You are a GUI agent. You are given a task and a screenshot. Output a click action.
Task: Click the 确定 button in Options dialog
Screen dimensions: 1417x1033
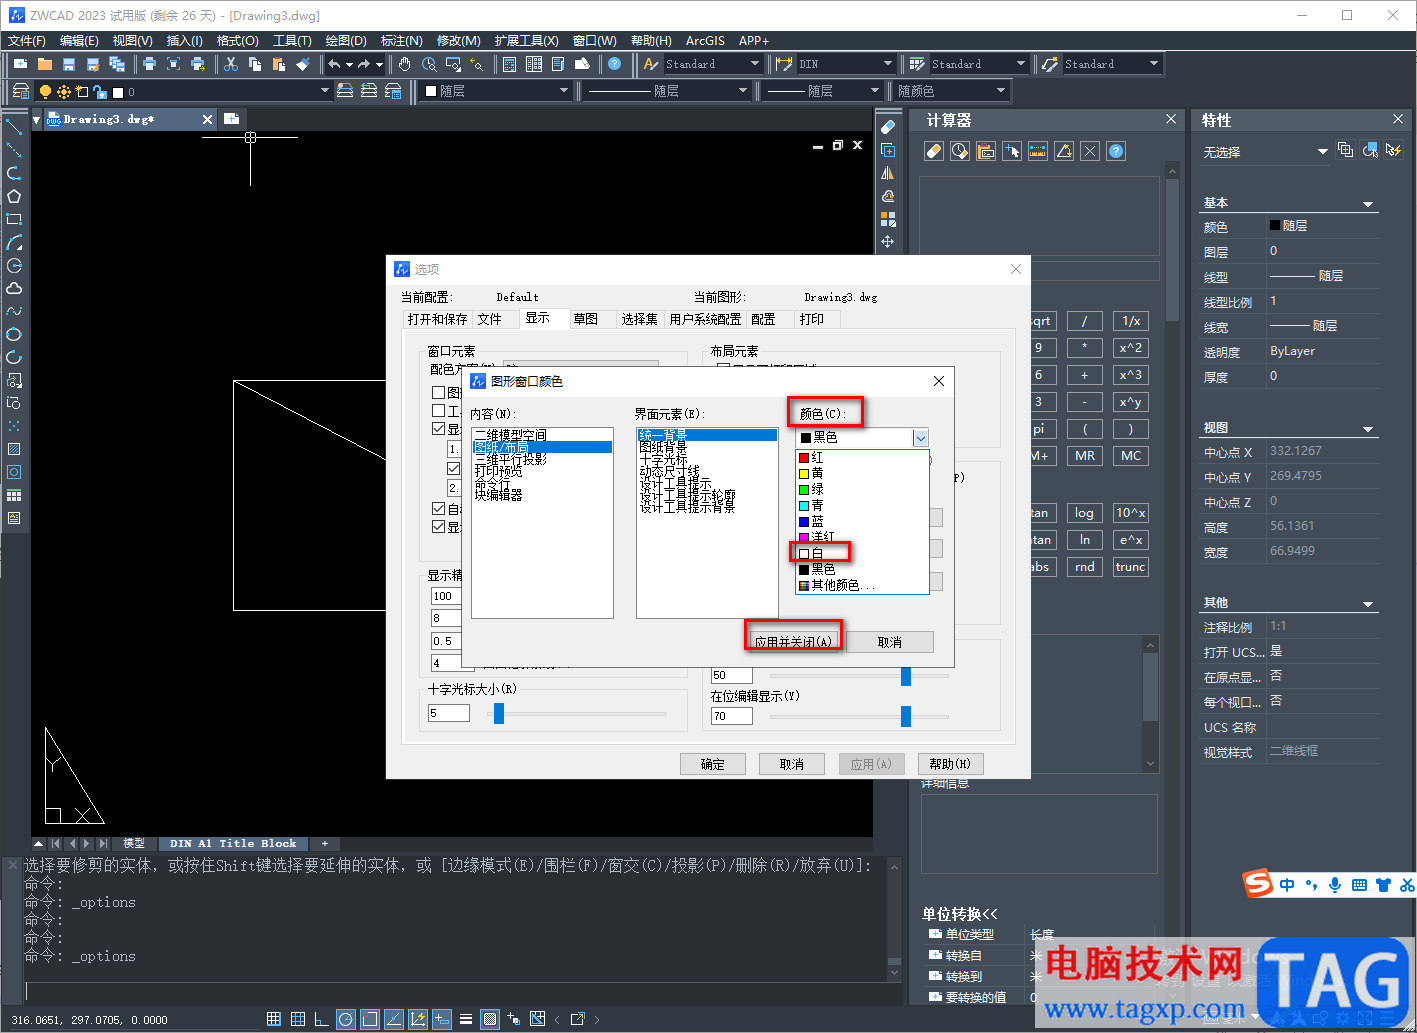point(713,764)
